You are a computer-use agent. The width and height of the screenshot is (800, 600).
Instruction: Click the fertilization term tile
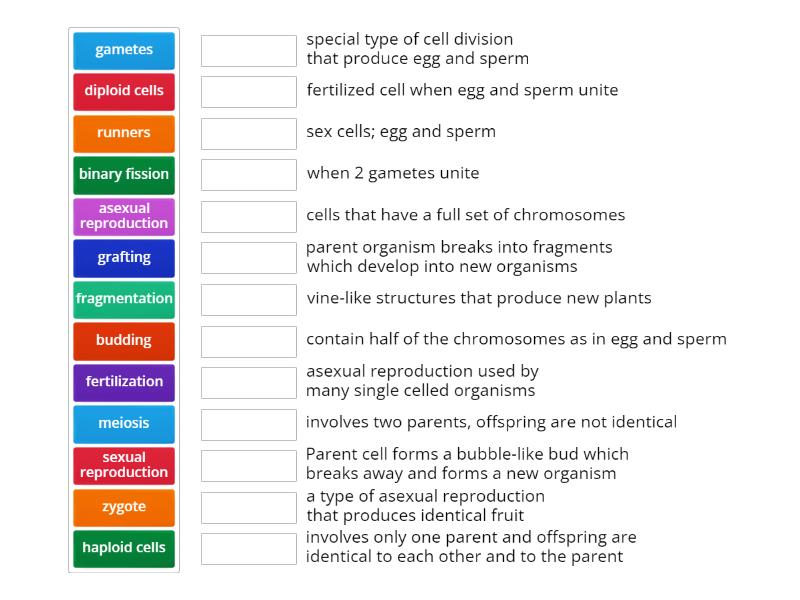[124, 382]
